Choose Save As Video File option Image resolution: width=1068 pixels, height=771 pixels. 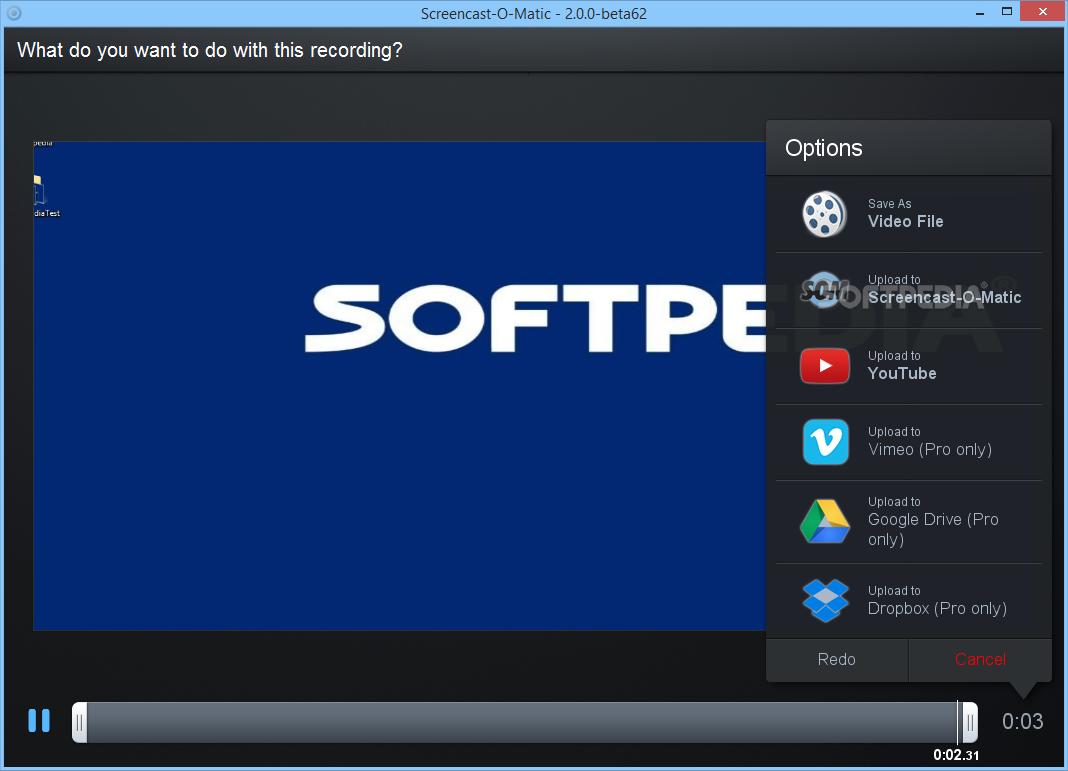tap(909, 215)
